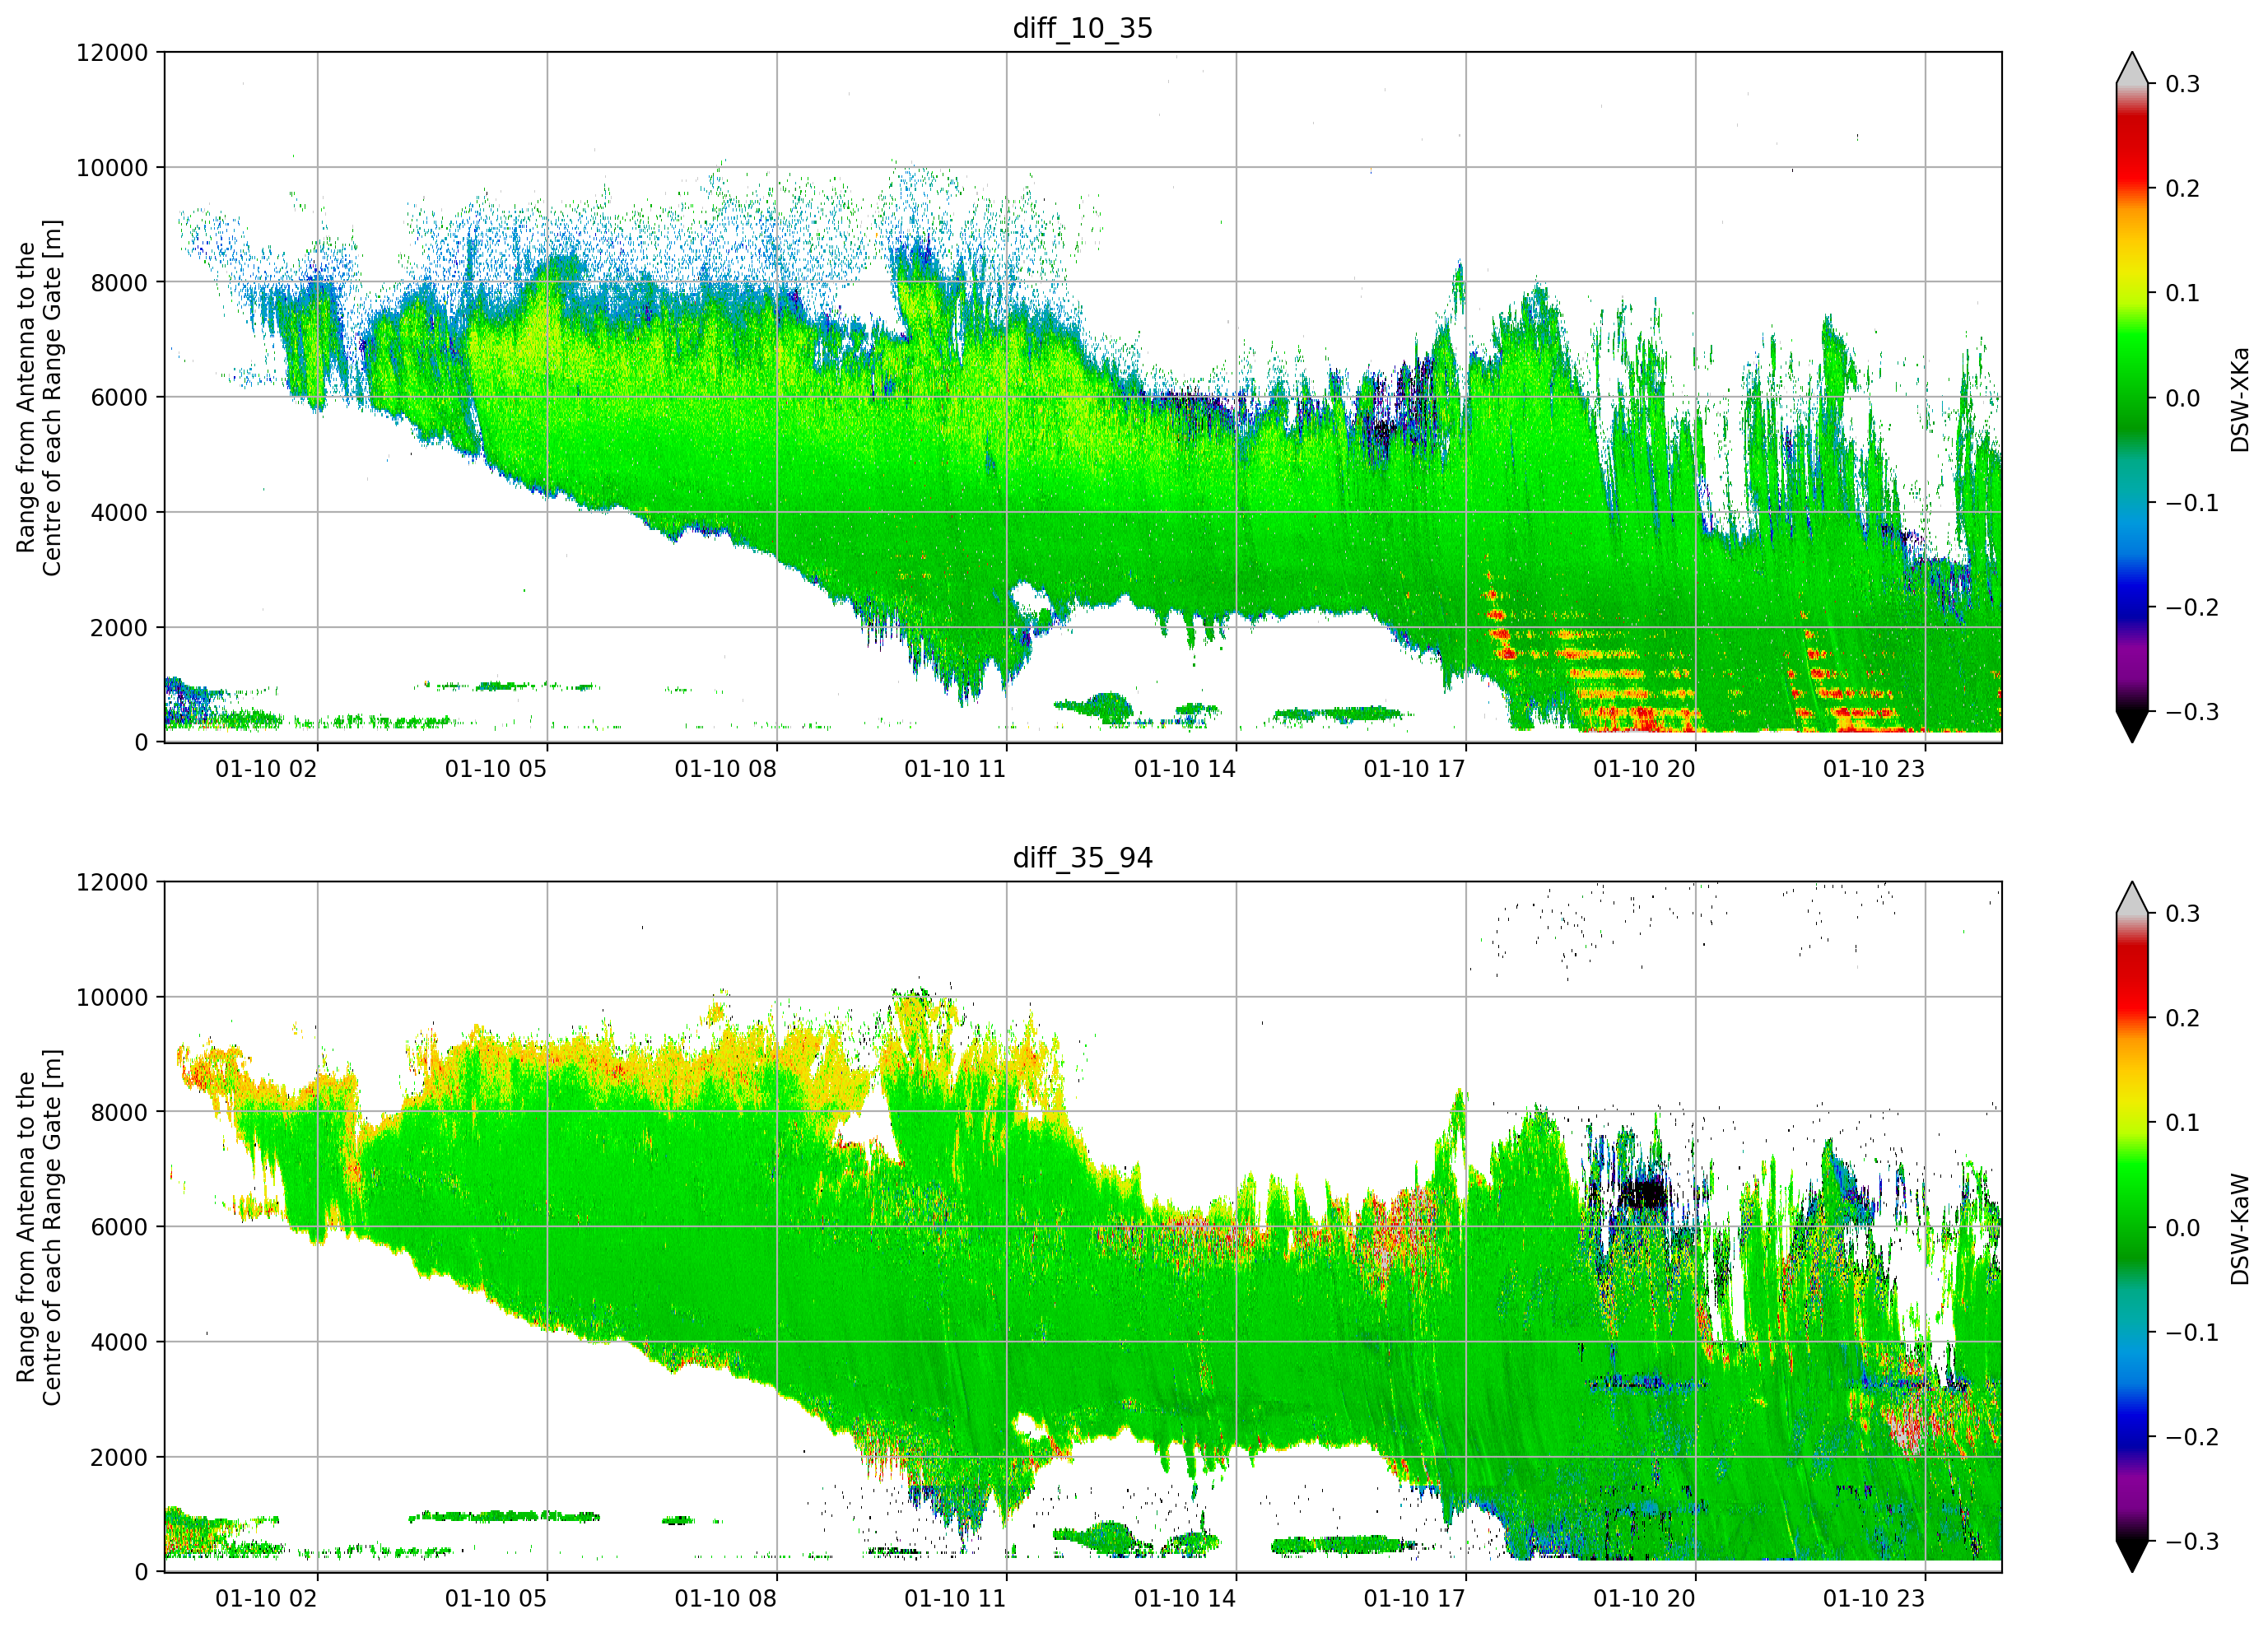Click the 01-10 23 tick label on bottom plot
Image resolution: width=2268 pixels, height=1628 pixels.
point(1874,1598)
